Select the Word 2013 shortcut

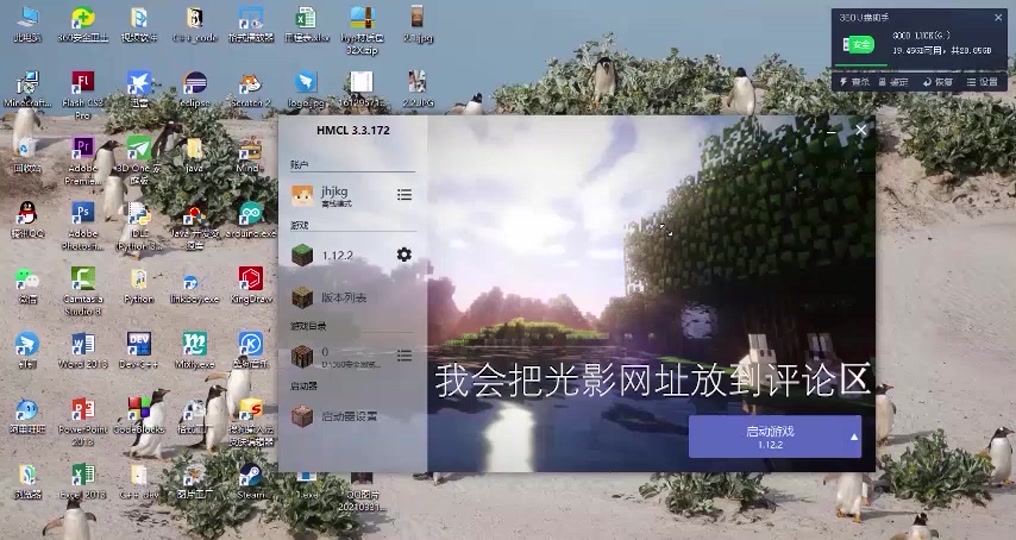(x=83, y=350)
